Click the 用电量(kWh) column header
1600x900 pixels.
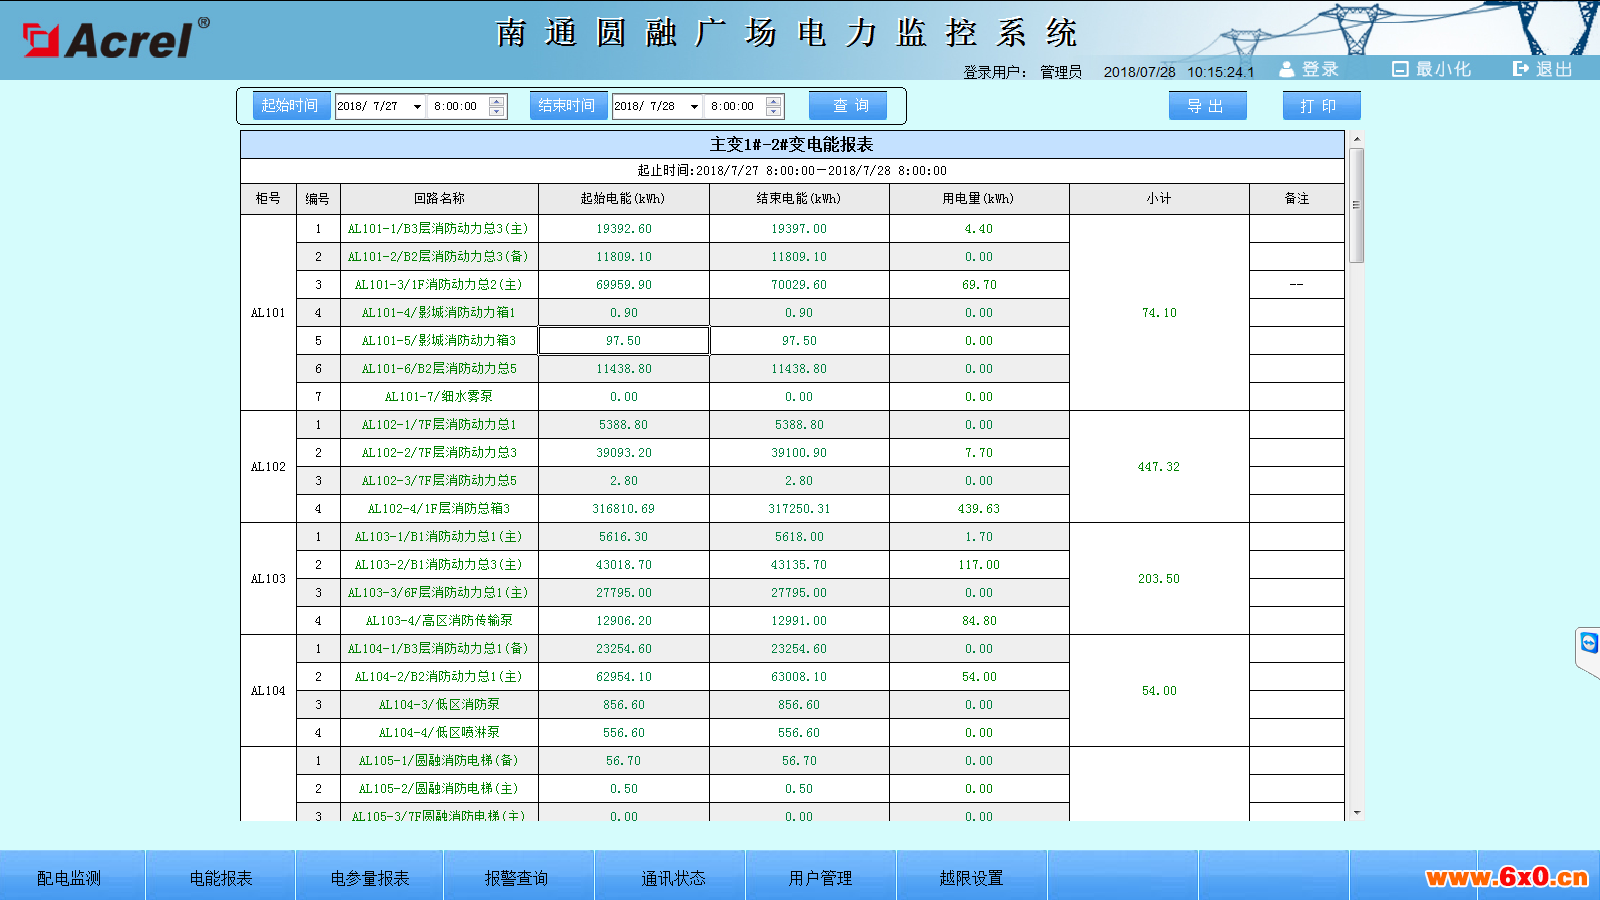pyautogui.click(x=979, y=199)
